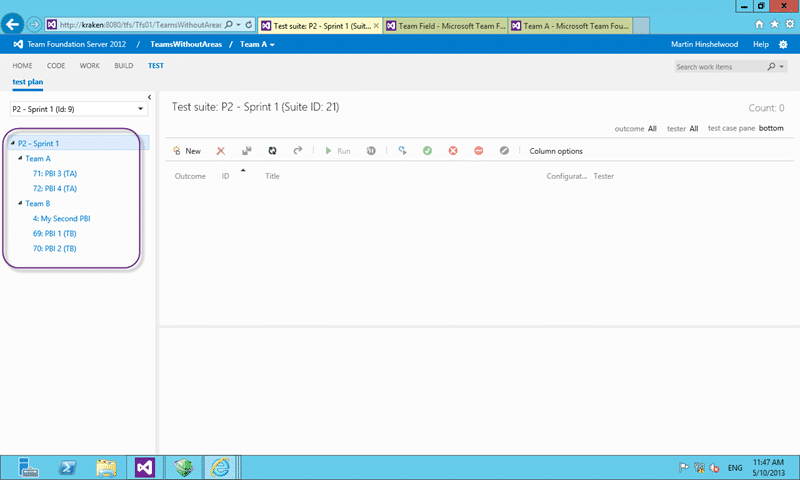Click the green Run play icon
This screenshot has width=800, height=480.
tap(329, 150)
